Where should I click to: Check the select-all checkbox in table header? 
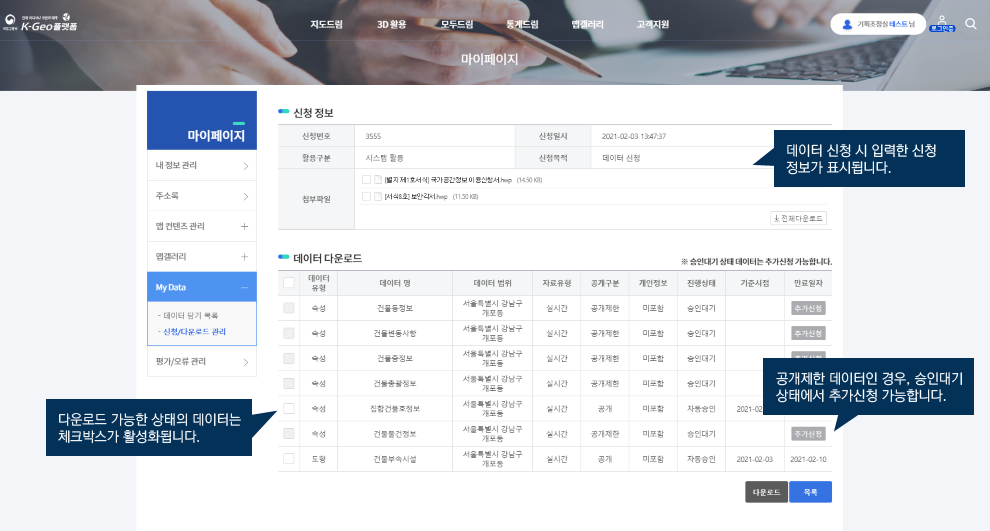coord(289,283)
